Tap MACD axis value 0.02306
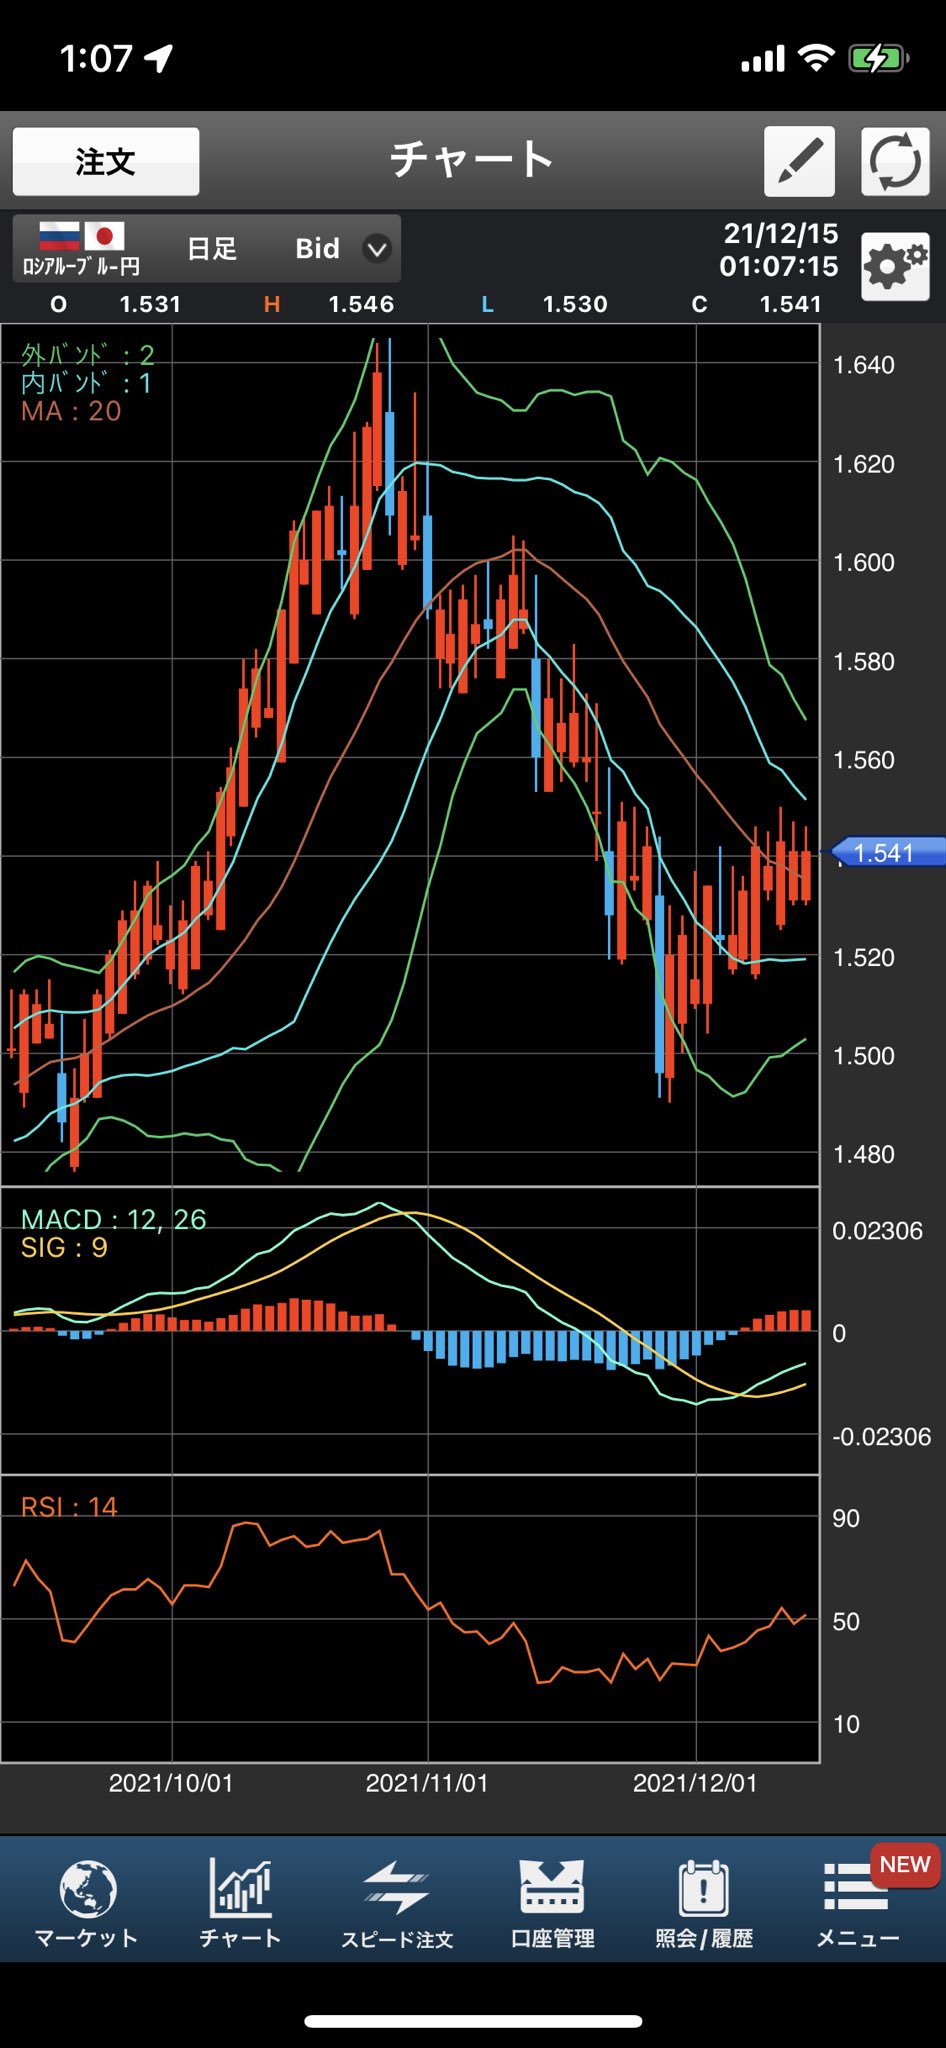 pos(878,1231)
